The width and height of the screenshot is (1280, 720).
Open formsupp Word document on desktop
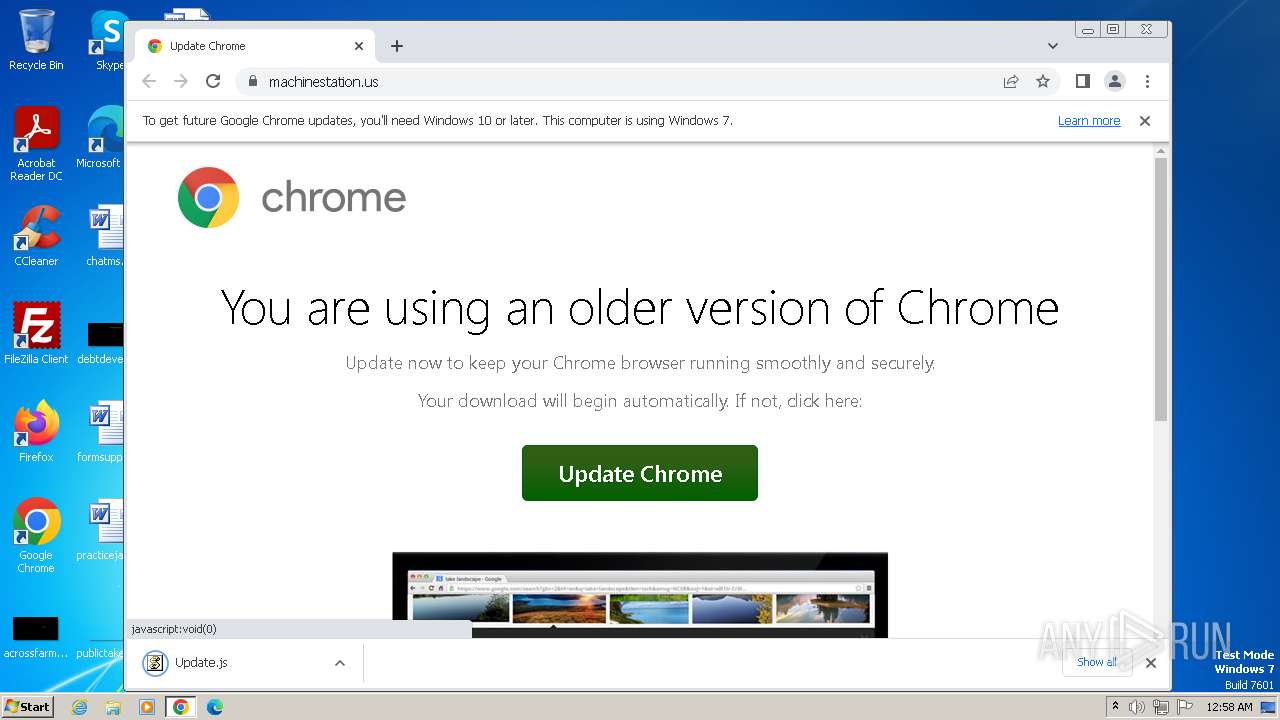coord(100,432)
